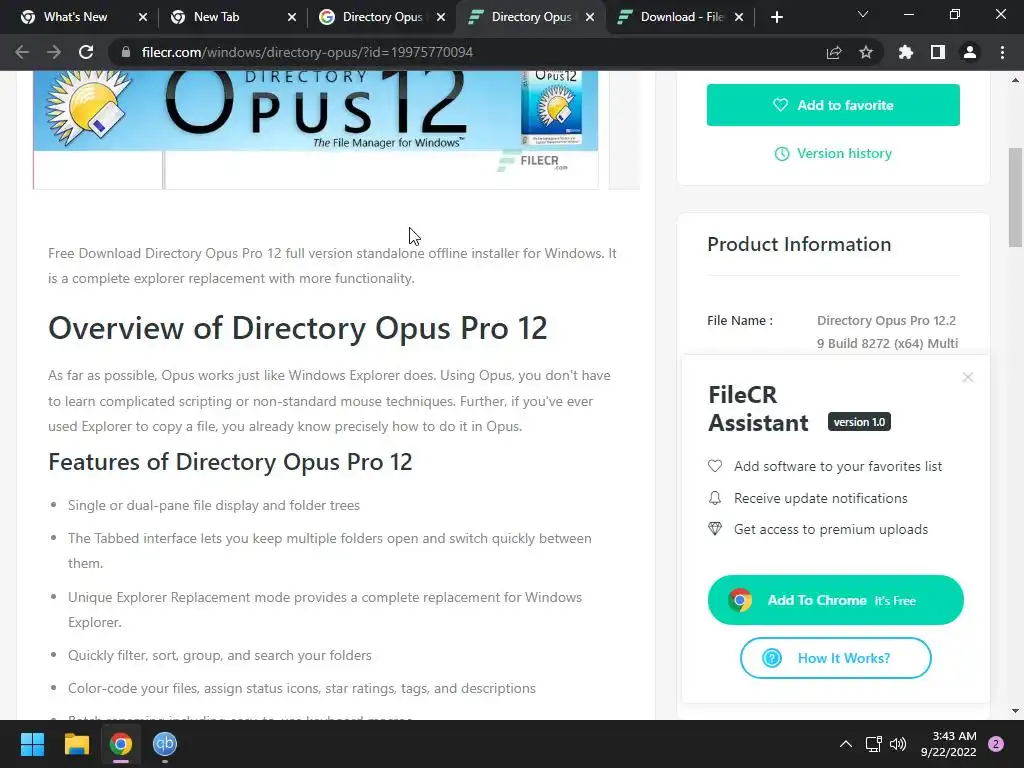Open the clock and calendar flyout
The height and width of the screenshot is (768, 1024).
click(949, 744)
